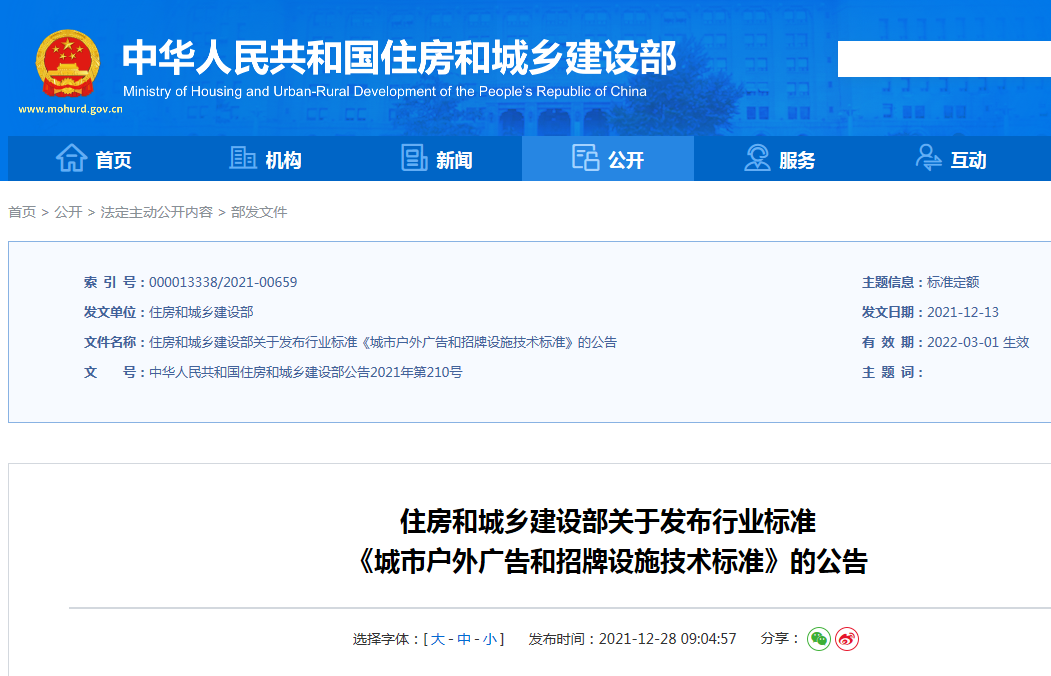Set font size to 中
This screenshot has width=1051, height=676.
tap(464, 639)
